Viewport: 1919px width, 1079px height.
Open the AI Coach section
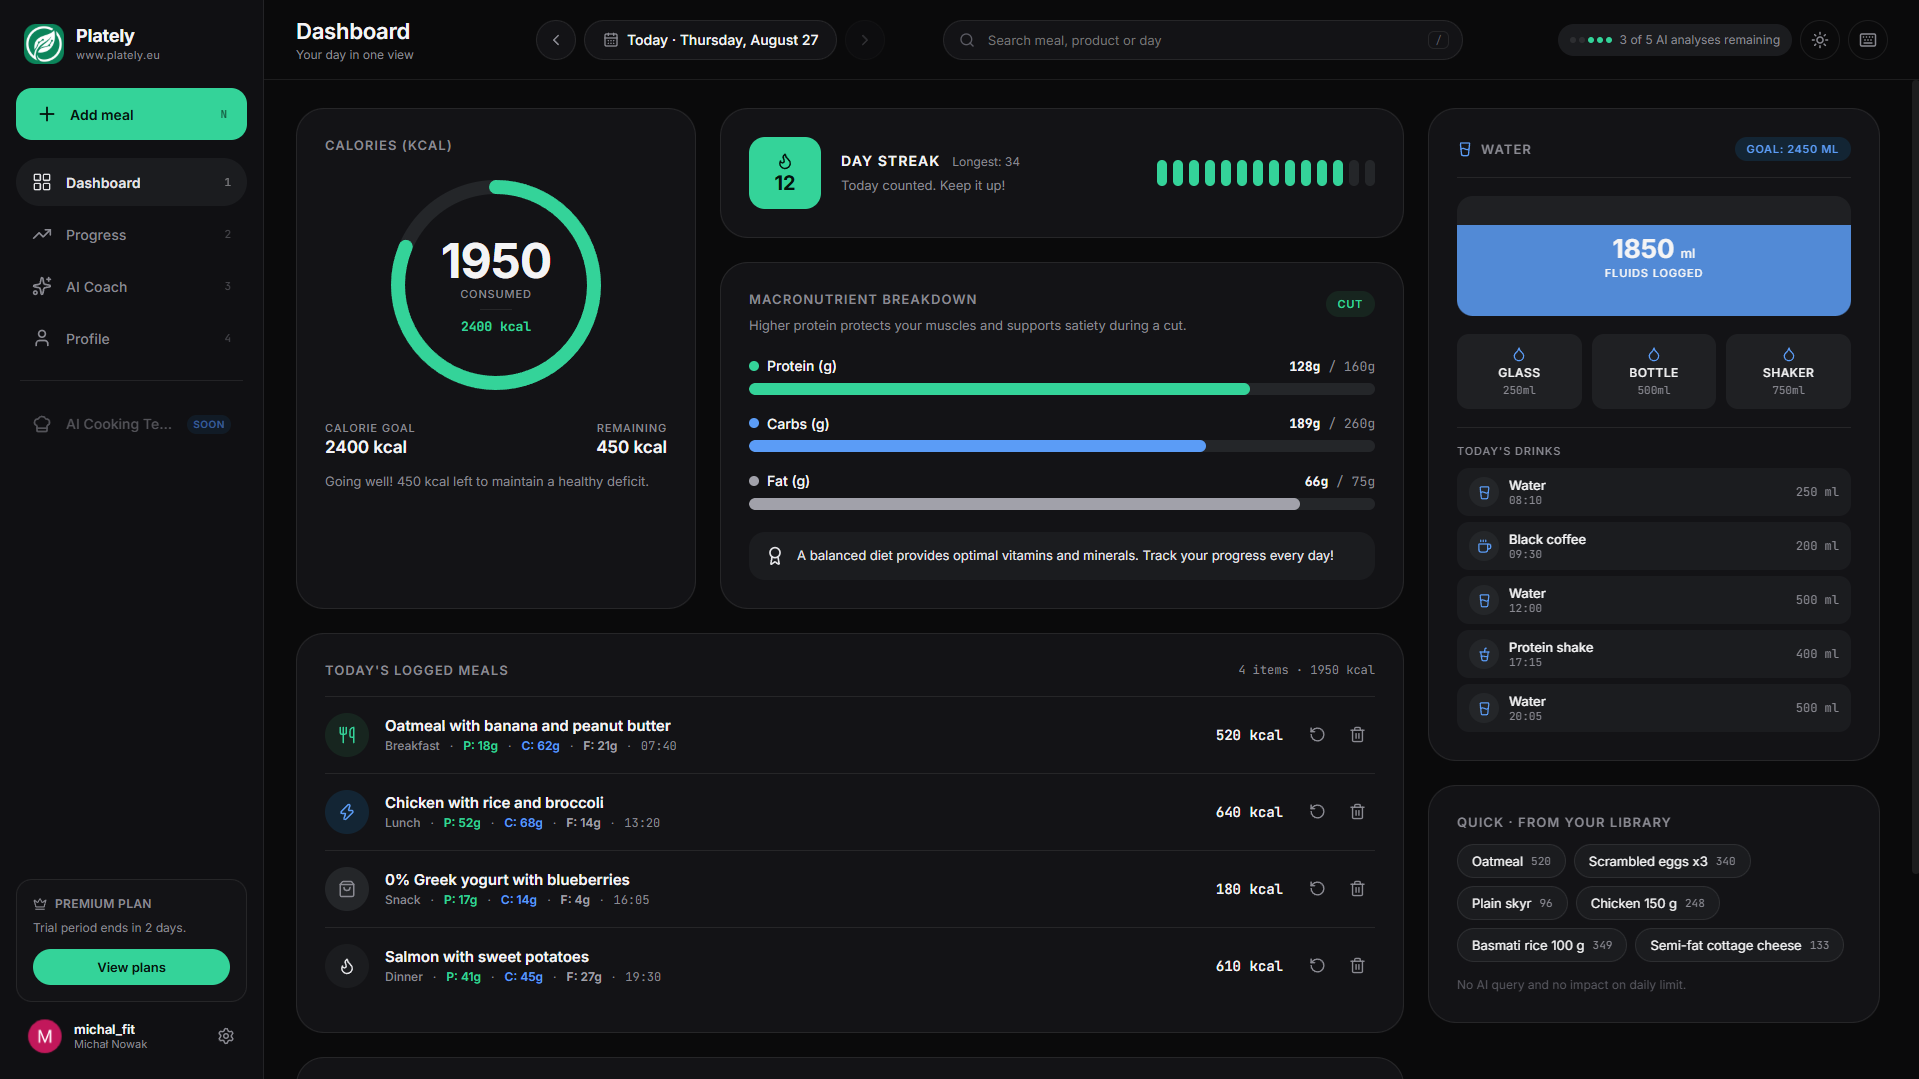tap(131, 286)
